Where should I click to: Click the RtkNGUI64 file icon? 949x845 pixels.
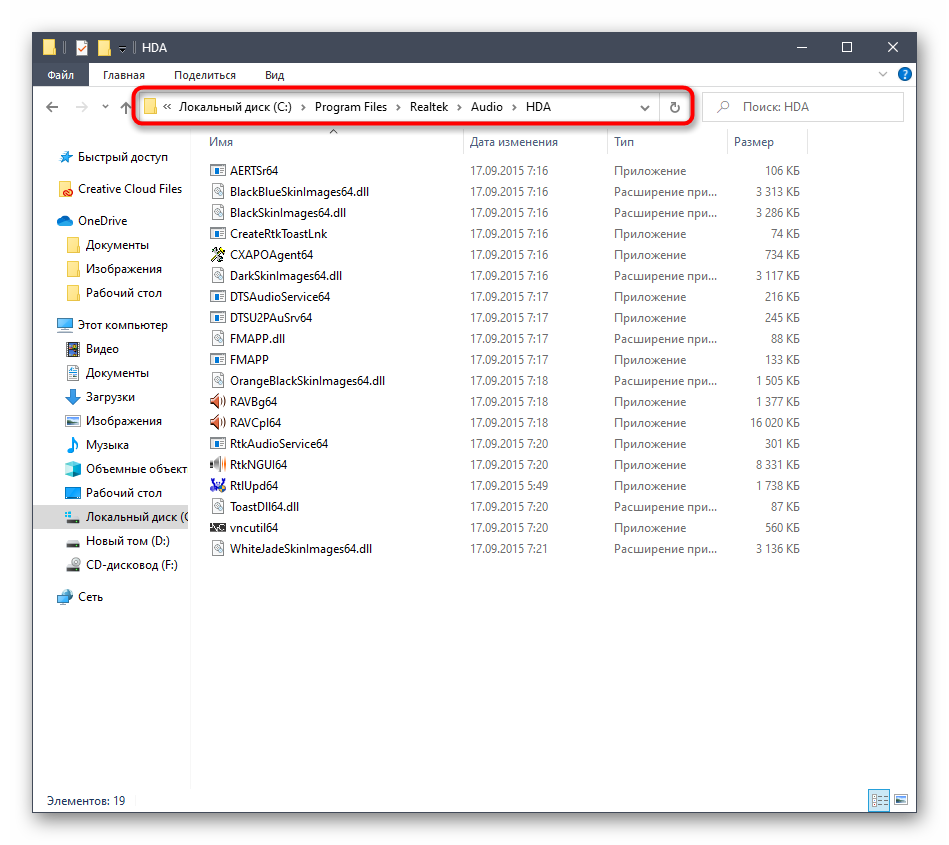[x=218, y=465]
